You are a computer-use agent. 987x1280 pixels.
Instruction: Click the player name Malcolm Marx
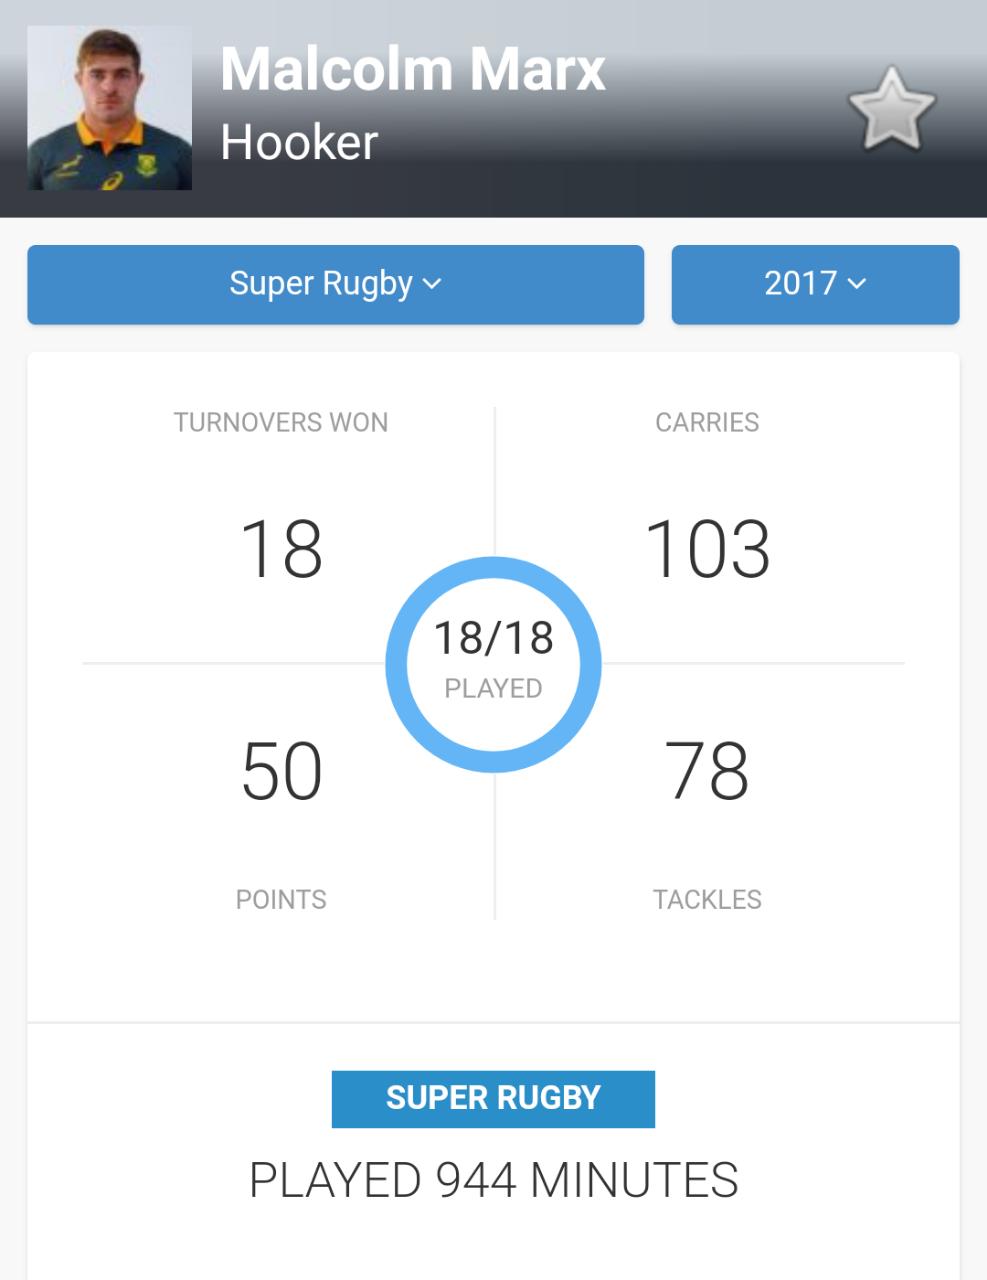click(x=412, y=70)
